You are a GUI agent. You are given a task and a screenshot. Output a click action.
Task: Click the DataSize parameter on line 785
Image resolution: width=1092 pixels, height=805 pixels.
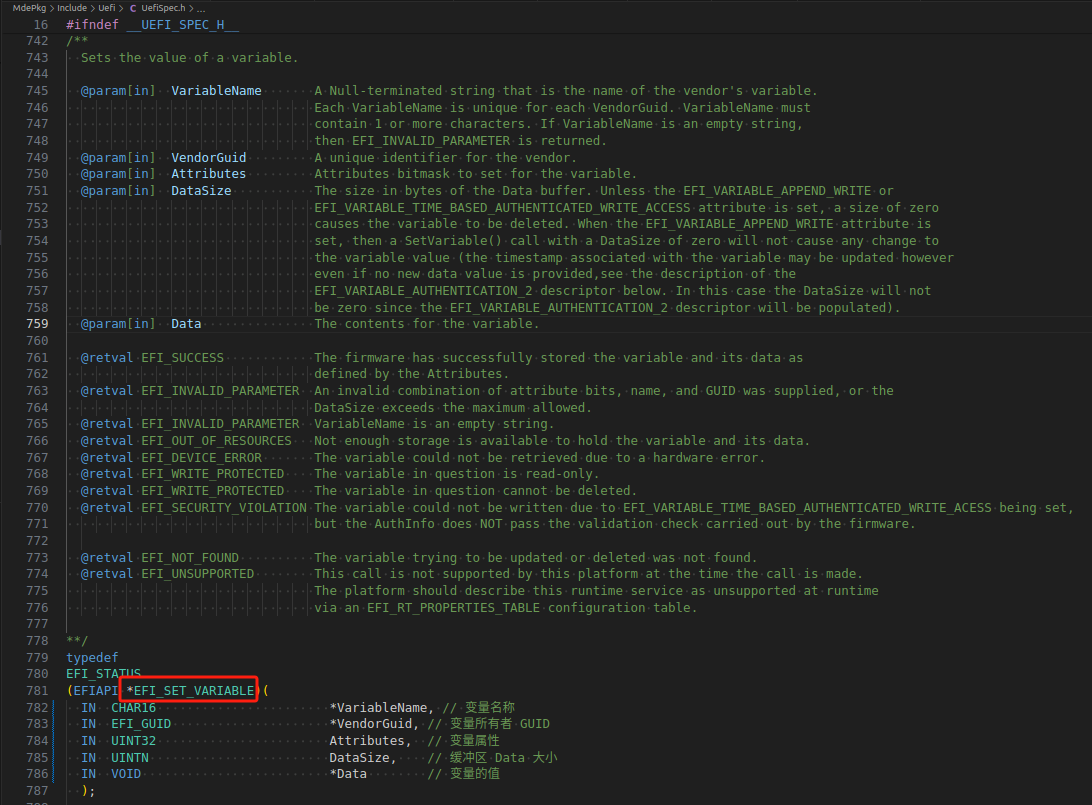click(x=360, y=757)
